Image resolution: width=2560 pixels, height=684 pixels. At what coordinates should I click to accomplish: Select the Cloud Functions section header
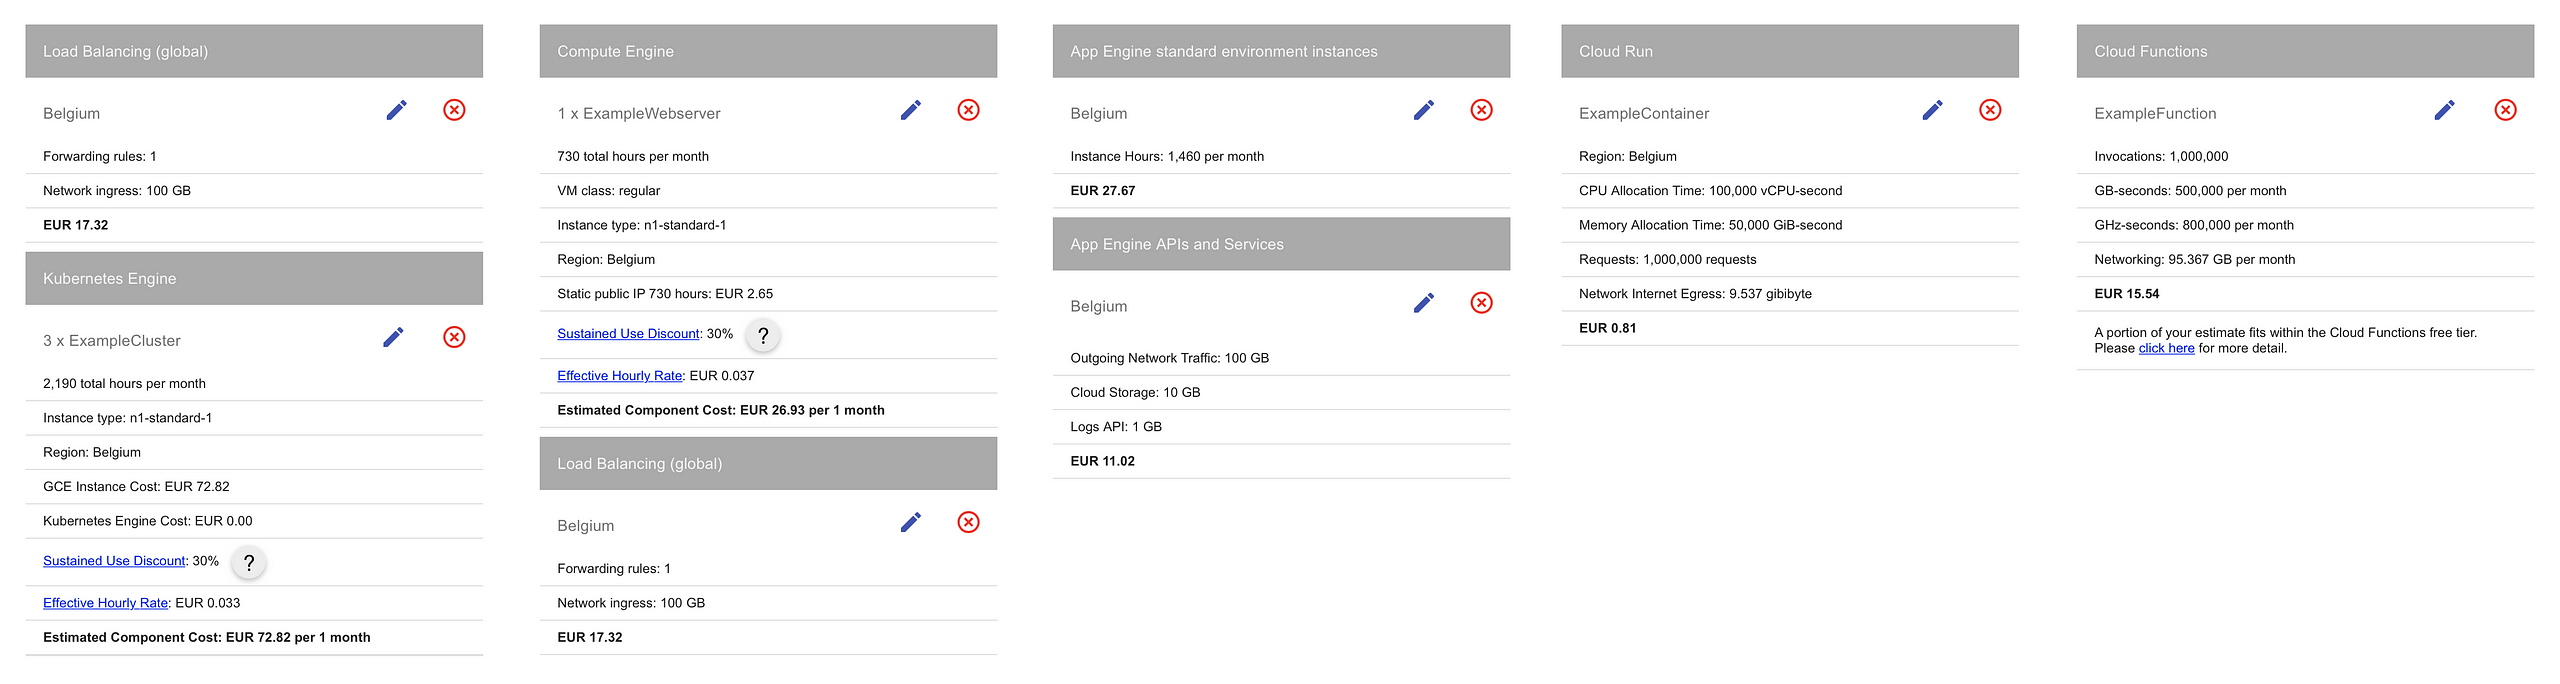pos(2305,51)
